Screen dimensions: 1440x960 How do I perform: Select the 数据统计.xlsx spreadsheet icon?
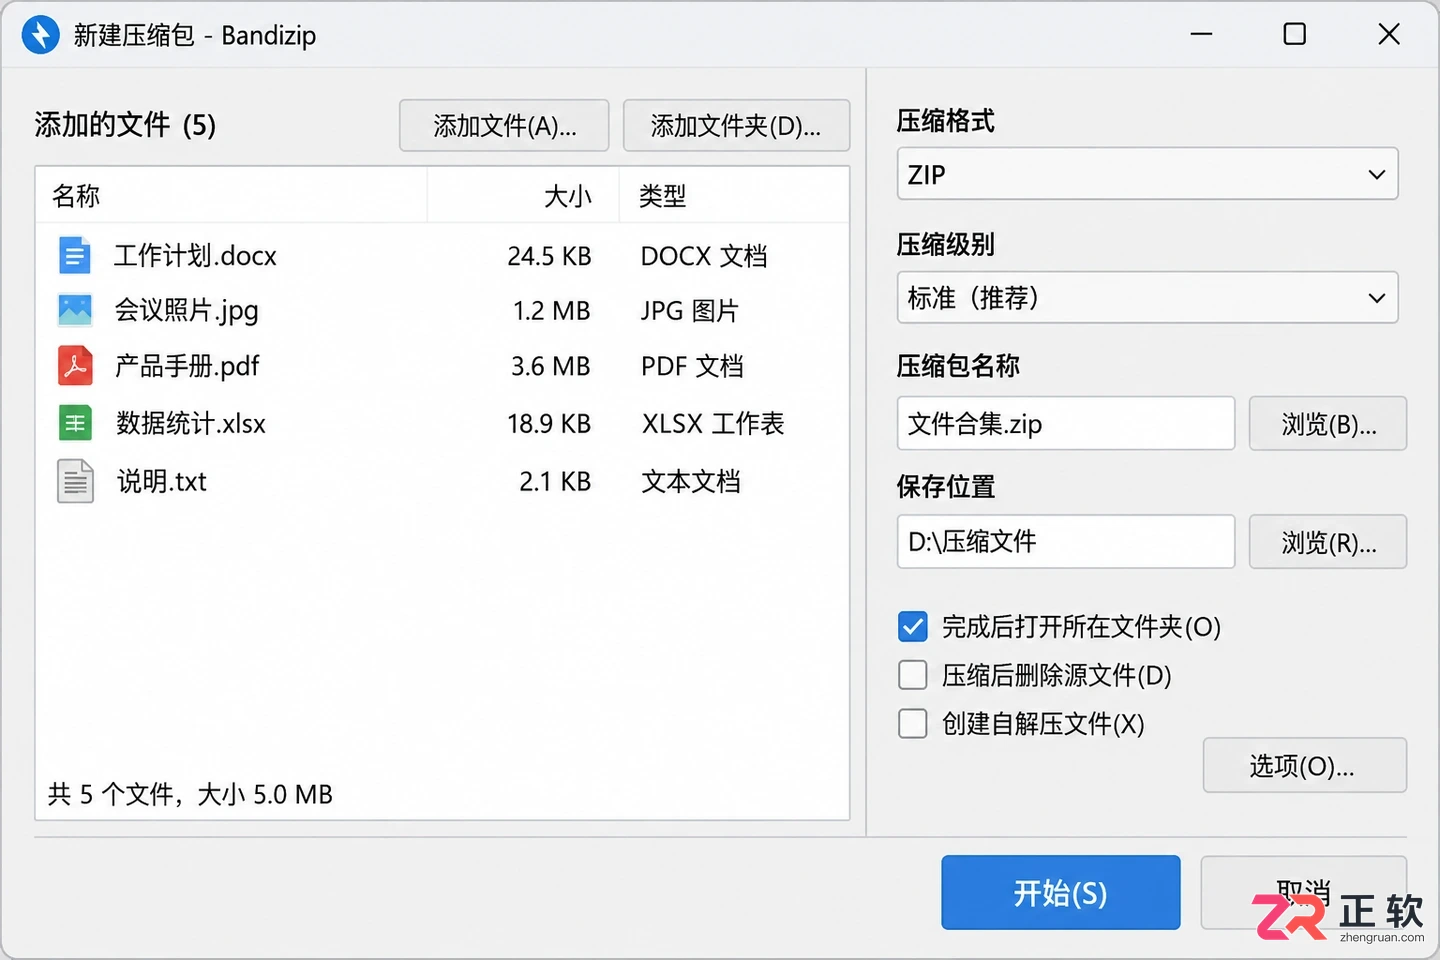coord(75,423)
